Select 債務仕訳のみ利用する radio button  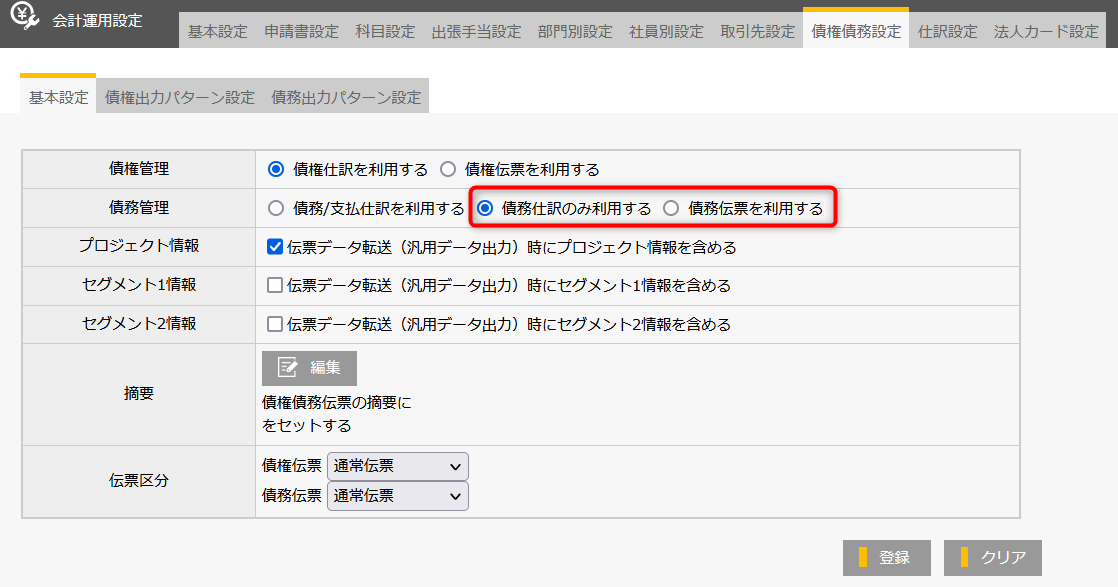click(x=485, y=208)
